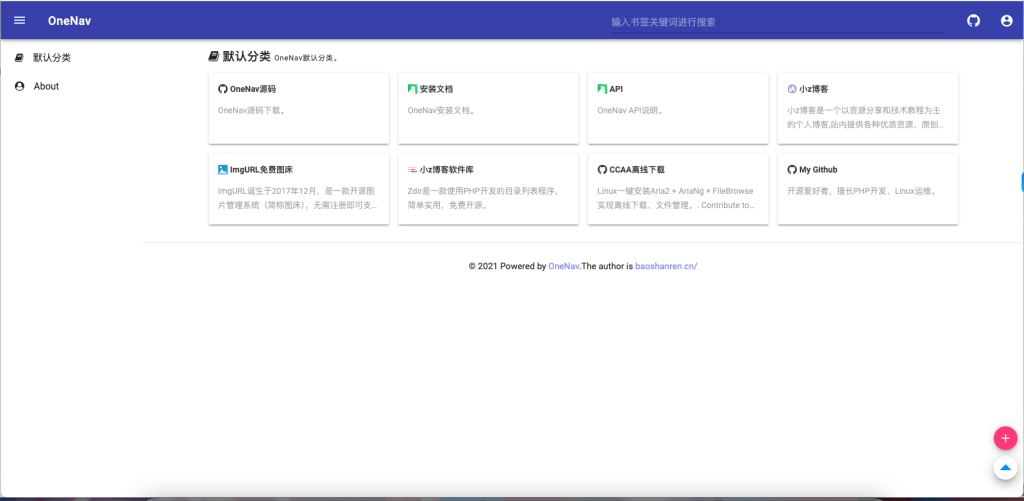Click description starting ImgURL诞生于2017年12月
This screenshot has height=501, width=1024.
tap(298, 198)
